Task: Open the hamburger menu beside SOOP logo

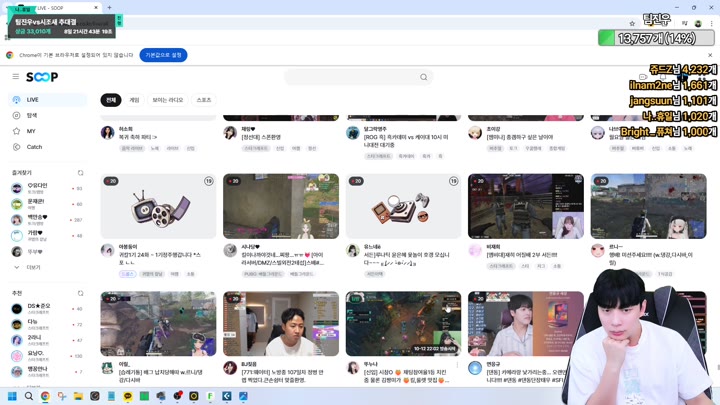Action: click(16, 77)
